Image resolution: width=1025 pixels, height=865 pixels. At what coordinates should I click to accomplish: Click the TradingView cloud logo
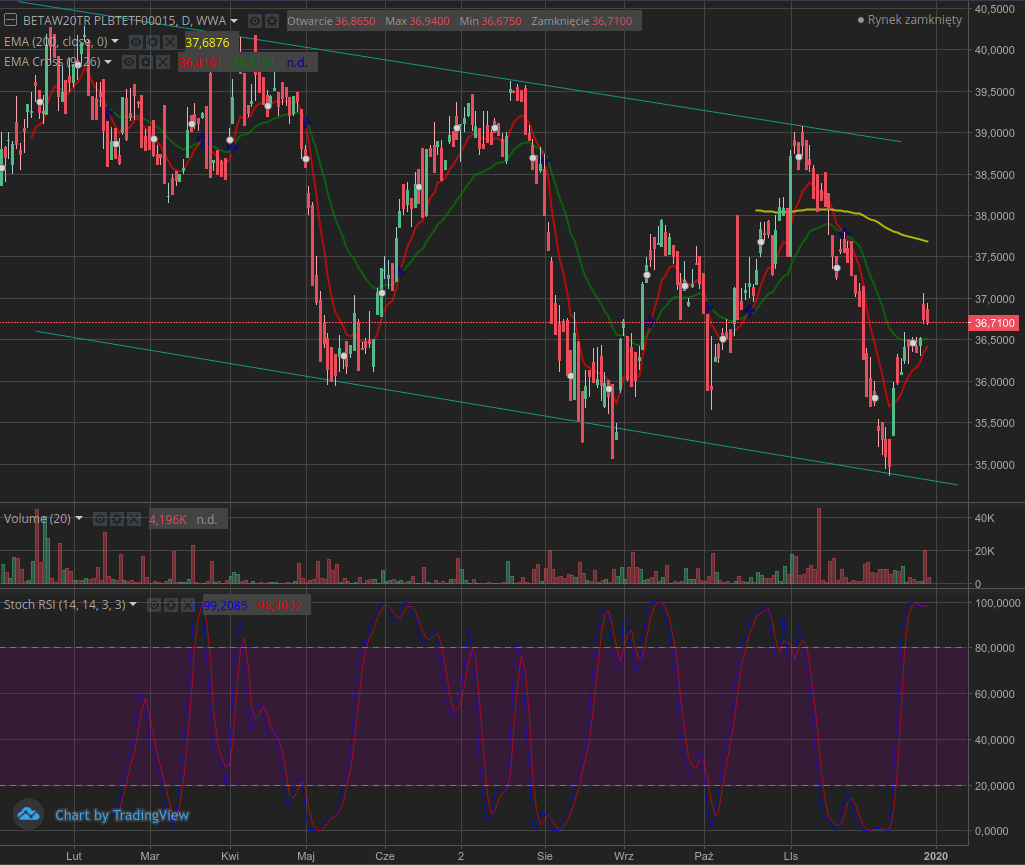[x=28, y=814]
